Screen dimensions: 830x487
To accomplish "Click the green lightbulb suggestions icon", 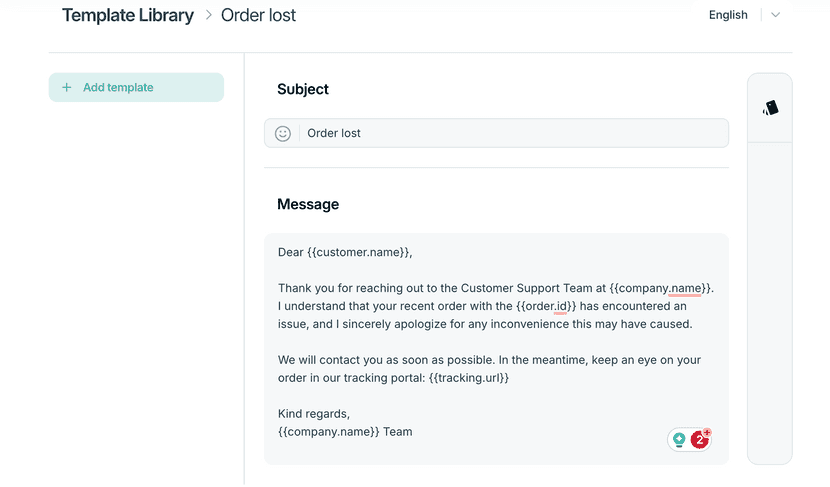I will click(x=679, y=439).
